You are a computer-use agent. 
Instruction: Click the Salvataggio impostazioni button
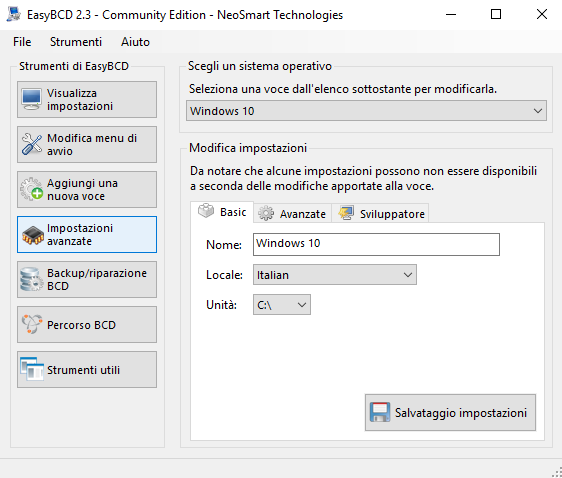450,412
